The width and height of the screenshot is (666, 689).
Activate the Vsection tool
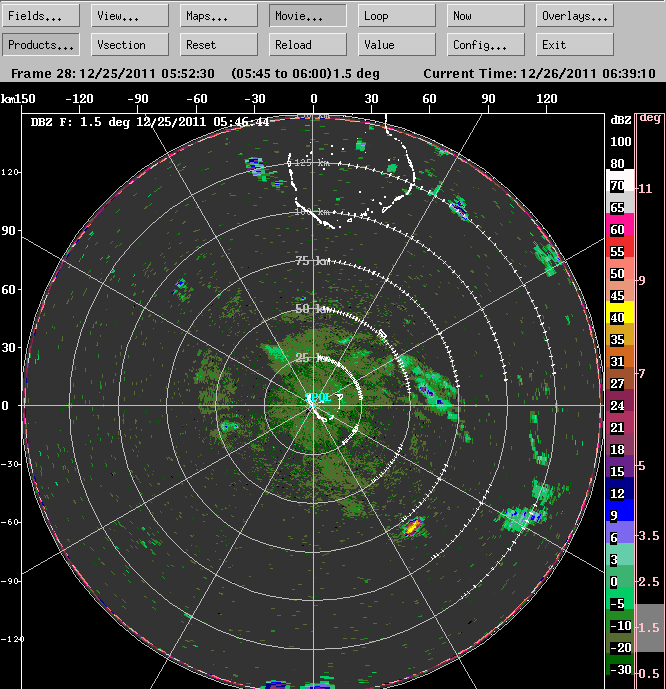130,45
